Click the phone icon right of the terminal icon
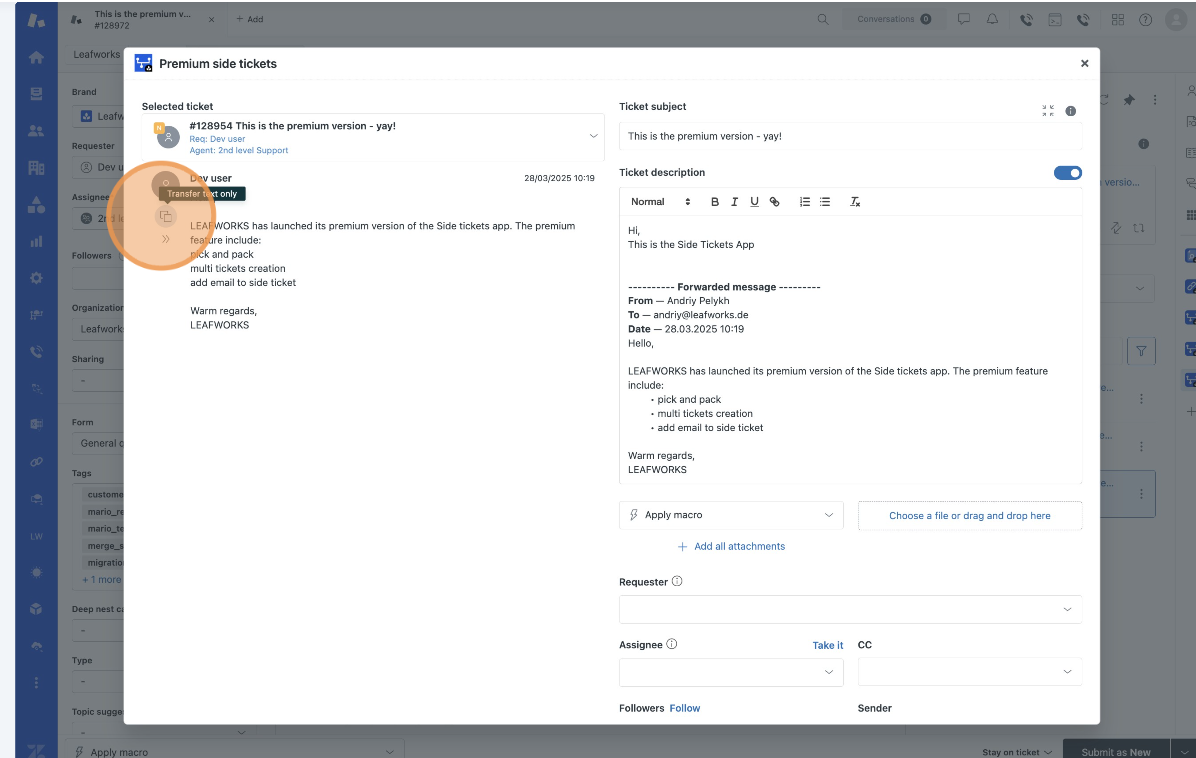Image resolution: width=1196 pixels, height=758 pixels. pyautogui.click(x=1083, y=20)
